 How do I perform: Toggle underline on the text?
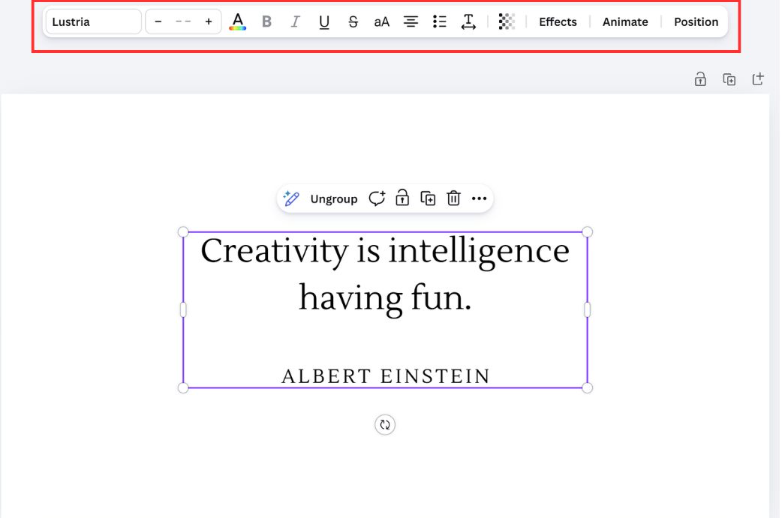[324, 22]
